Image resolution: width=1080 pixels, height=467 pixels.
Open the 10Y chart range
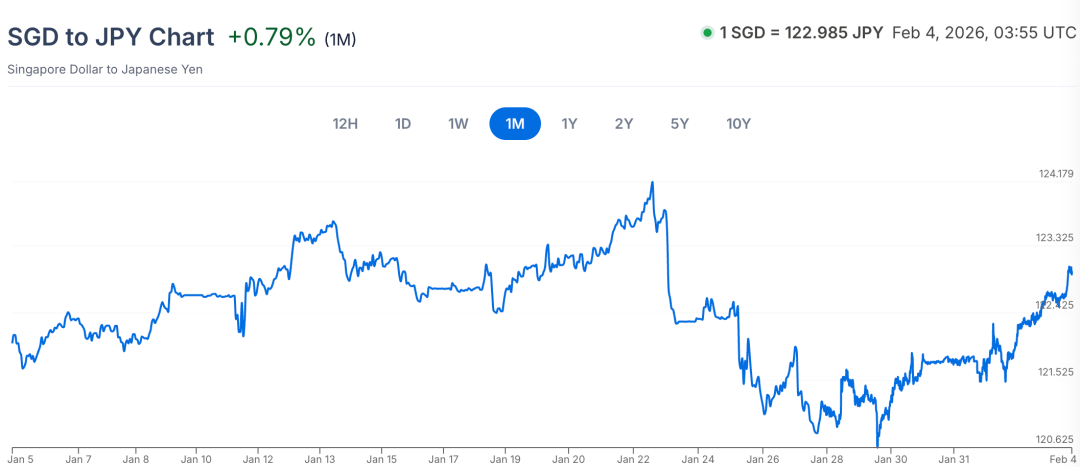tap(738, 124)
